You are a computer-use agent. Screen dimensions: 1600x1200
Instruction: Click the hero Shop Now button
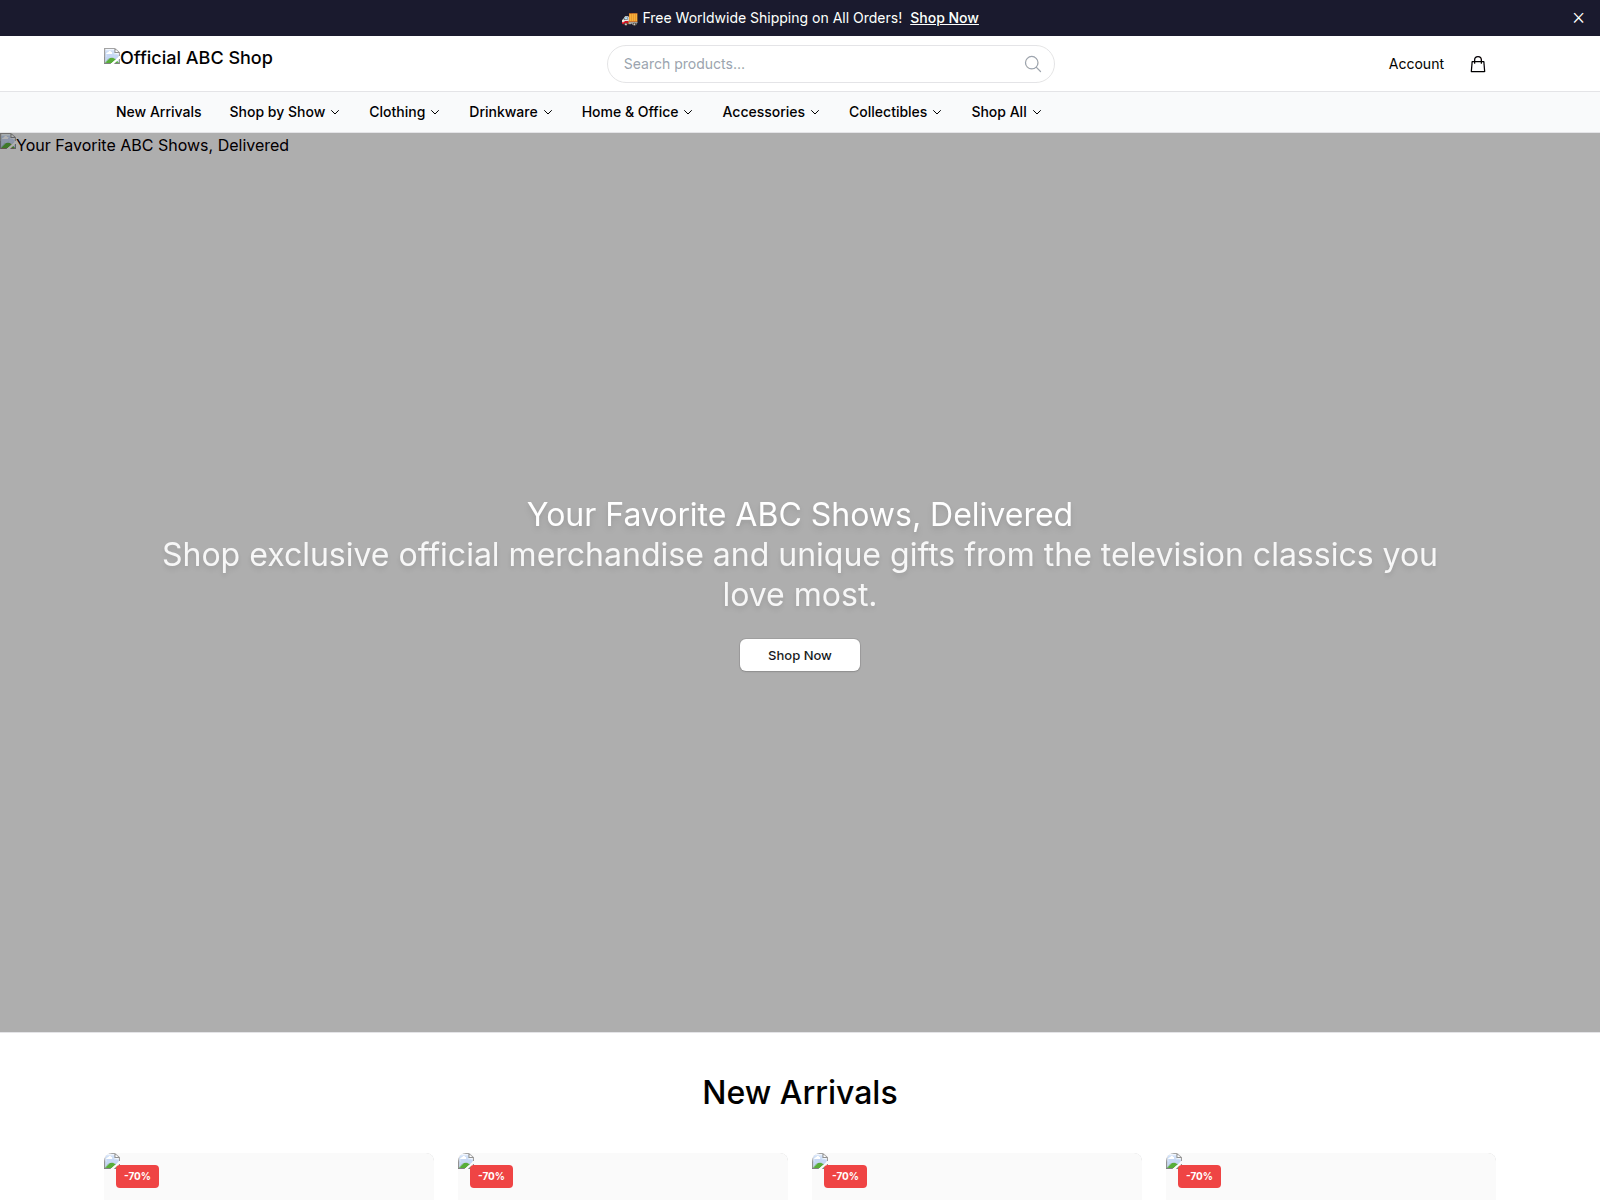[800, 655]
